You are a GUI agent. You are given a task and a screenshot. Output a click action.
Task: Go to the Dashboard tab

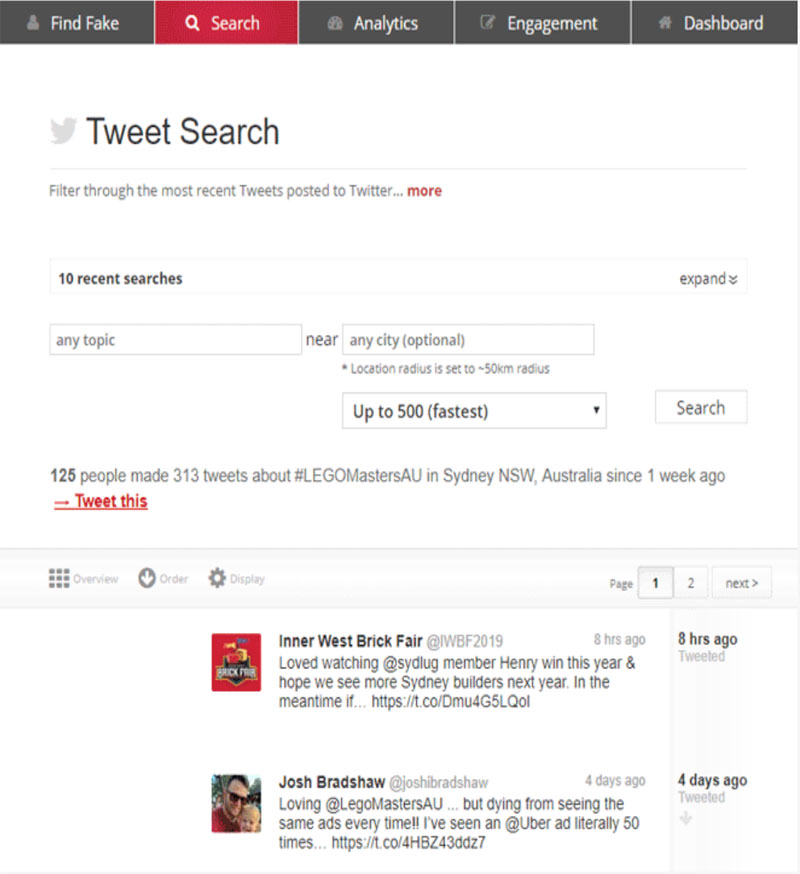[715, 22]
